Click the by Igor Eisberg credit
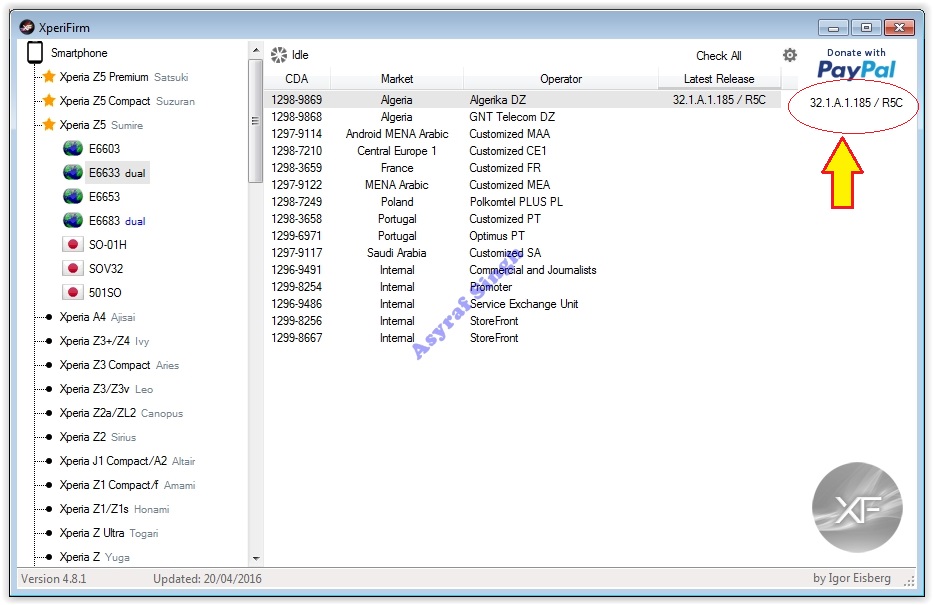 pyautogui.click(x=851, y=578)
